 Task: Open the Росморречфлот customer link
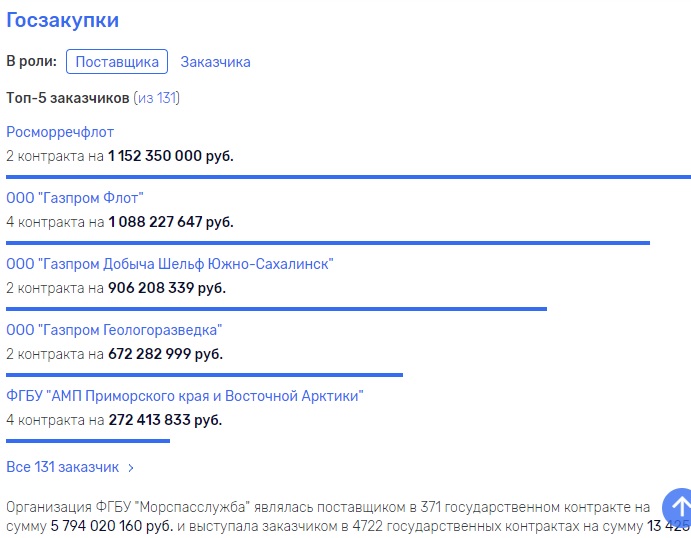coord(60,132)
